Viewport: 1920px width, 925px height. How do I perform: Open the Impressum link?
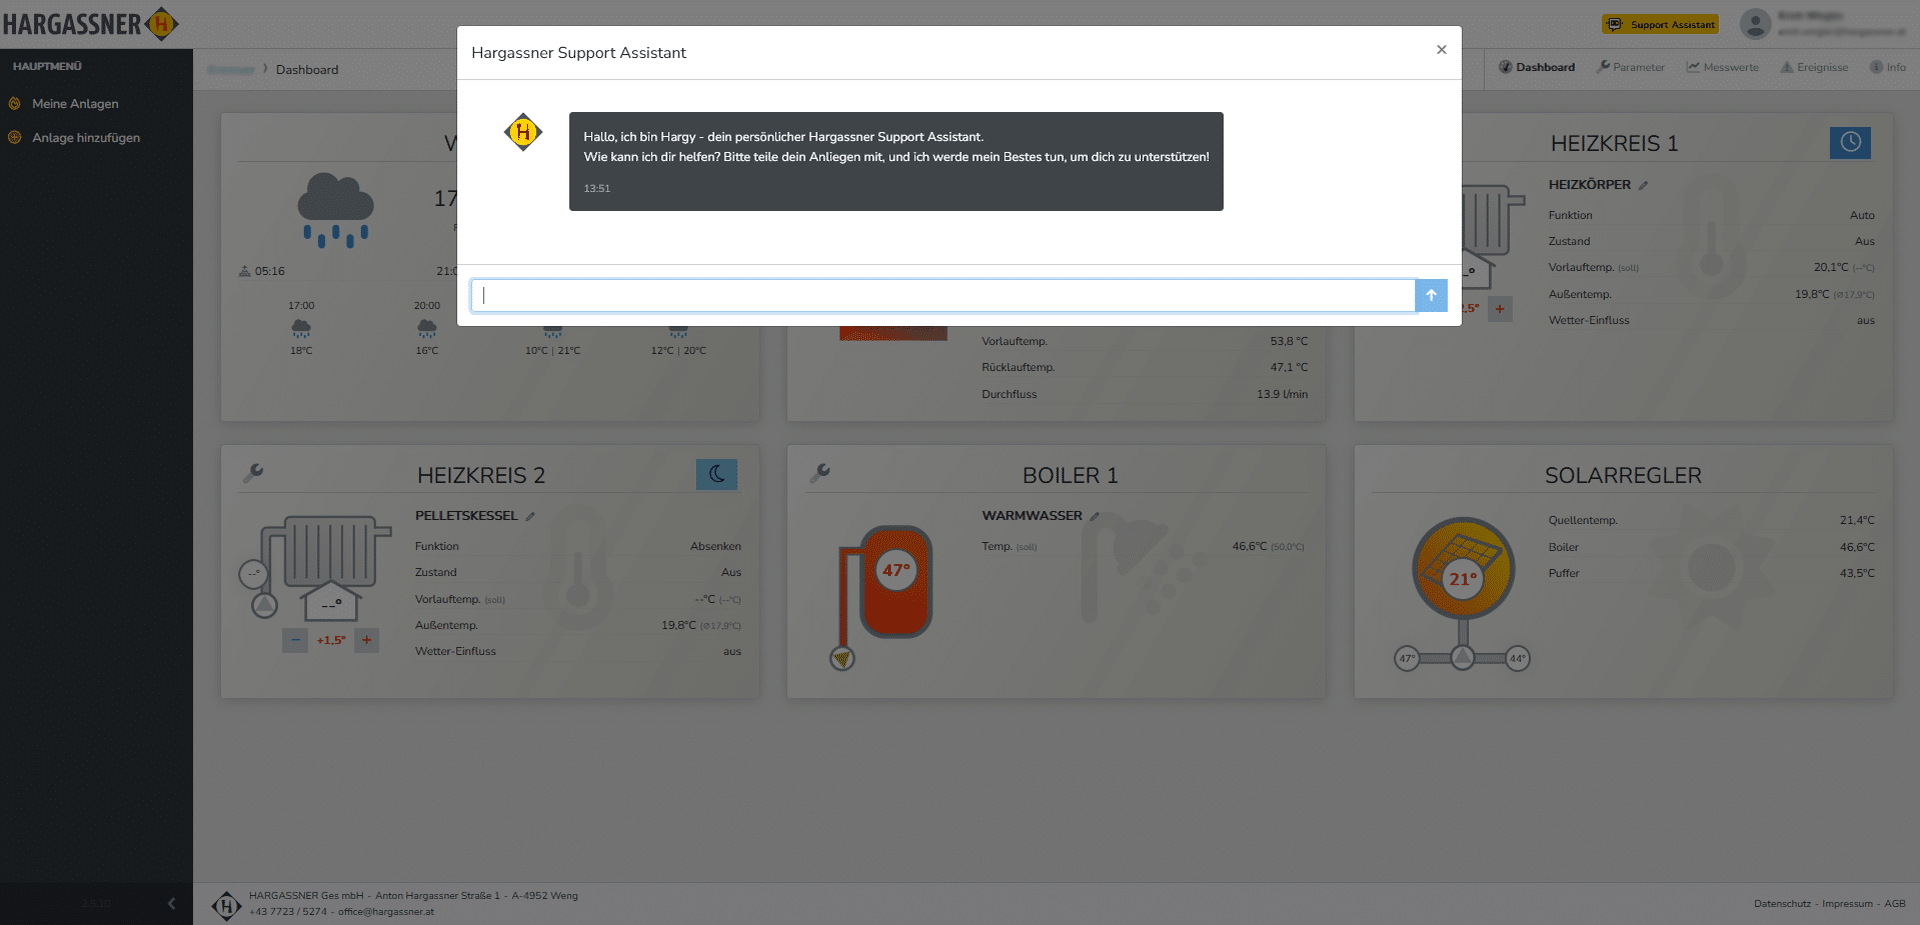pyautogui.click(x=1847, y=904)
